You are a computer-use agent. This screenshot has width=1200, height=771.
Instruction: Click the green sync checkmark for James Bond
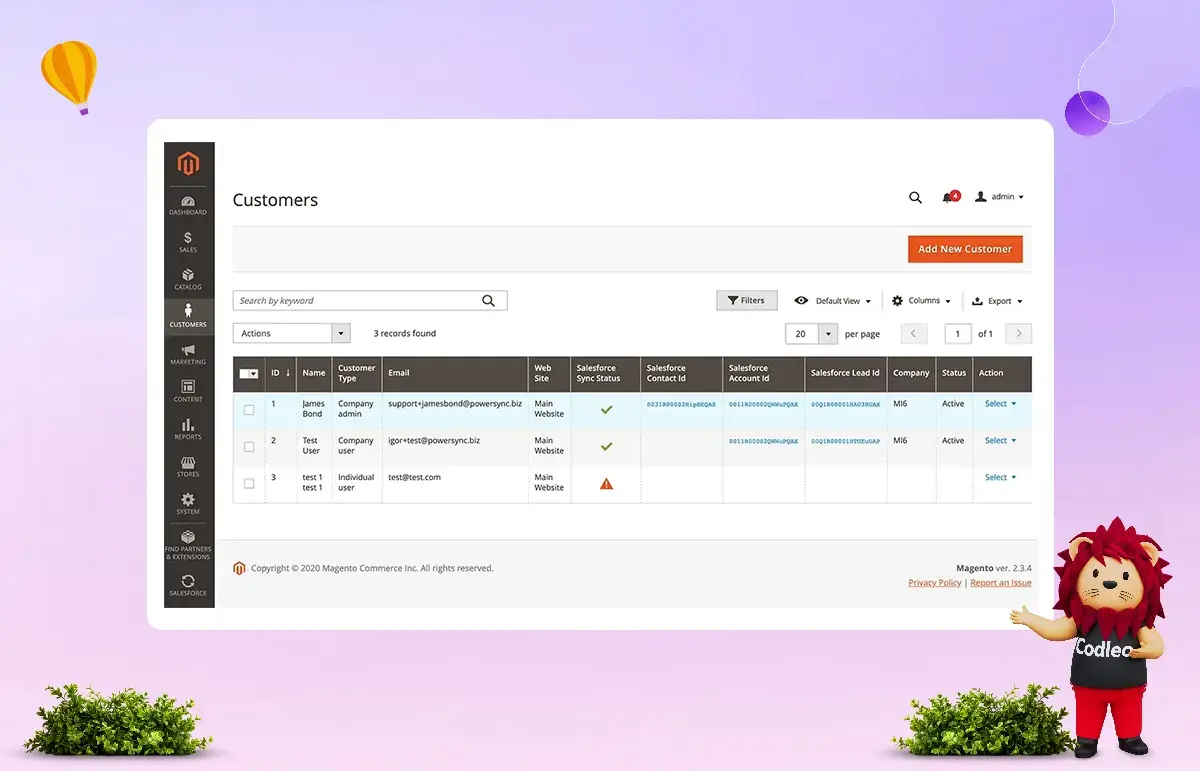(x=606, y=409)
